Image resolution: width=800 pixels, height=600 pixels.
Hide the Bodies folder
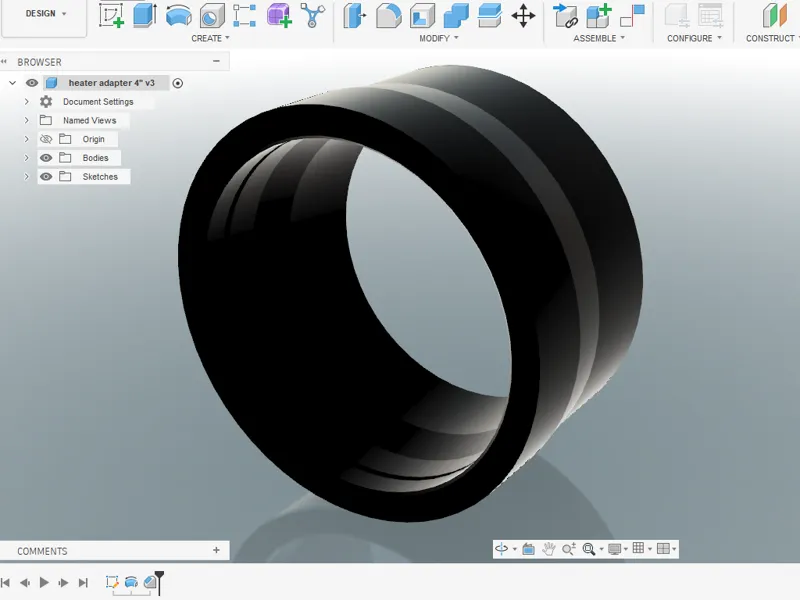click(x=46, y=158)
